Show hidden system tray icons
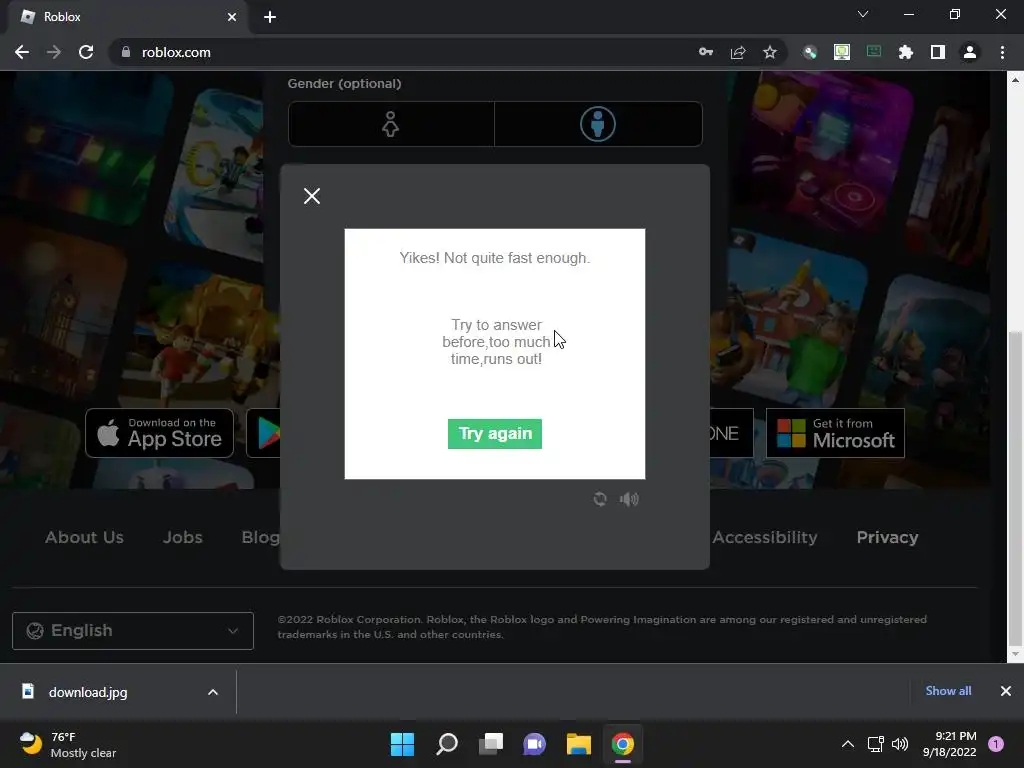The height and width of the screenshot is (768, 1024). [848, 744]
